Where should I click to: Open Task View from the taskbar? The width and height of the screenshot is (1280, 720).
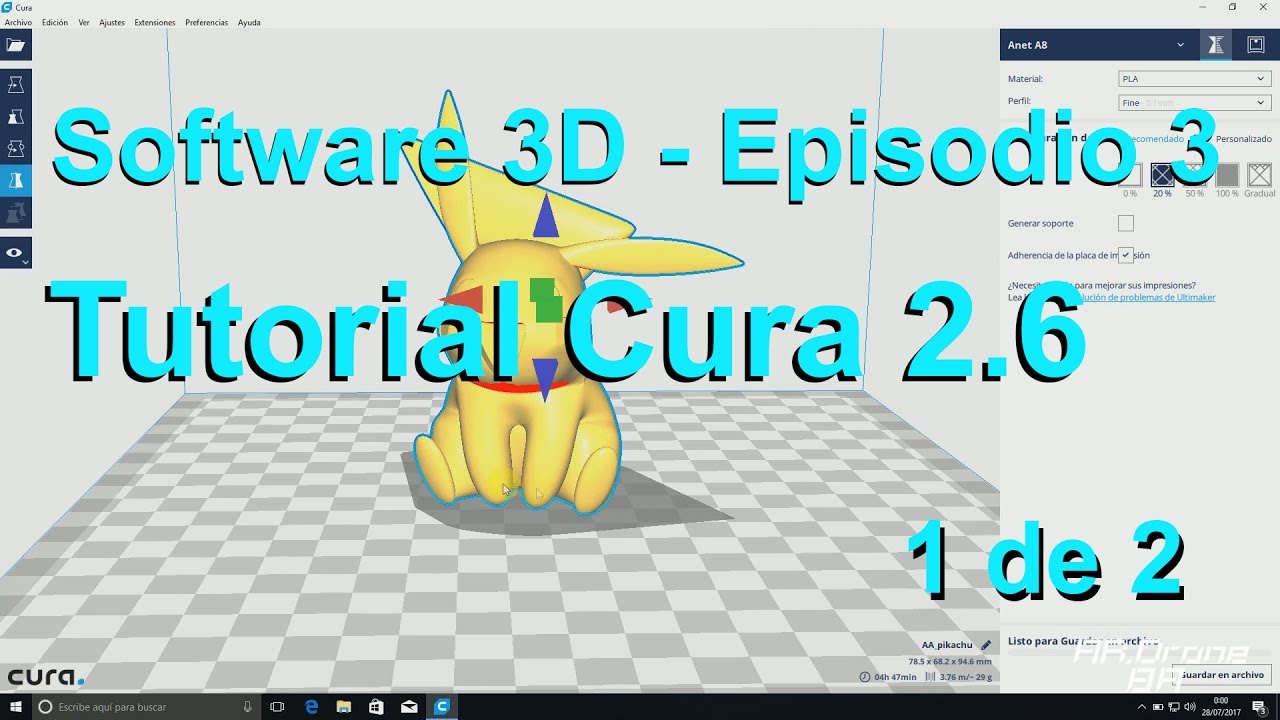point(278,706)
